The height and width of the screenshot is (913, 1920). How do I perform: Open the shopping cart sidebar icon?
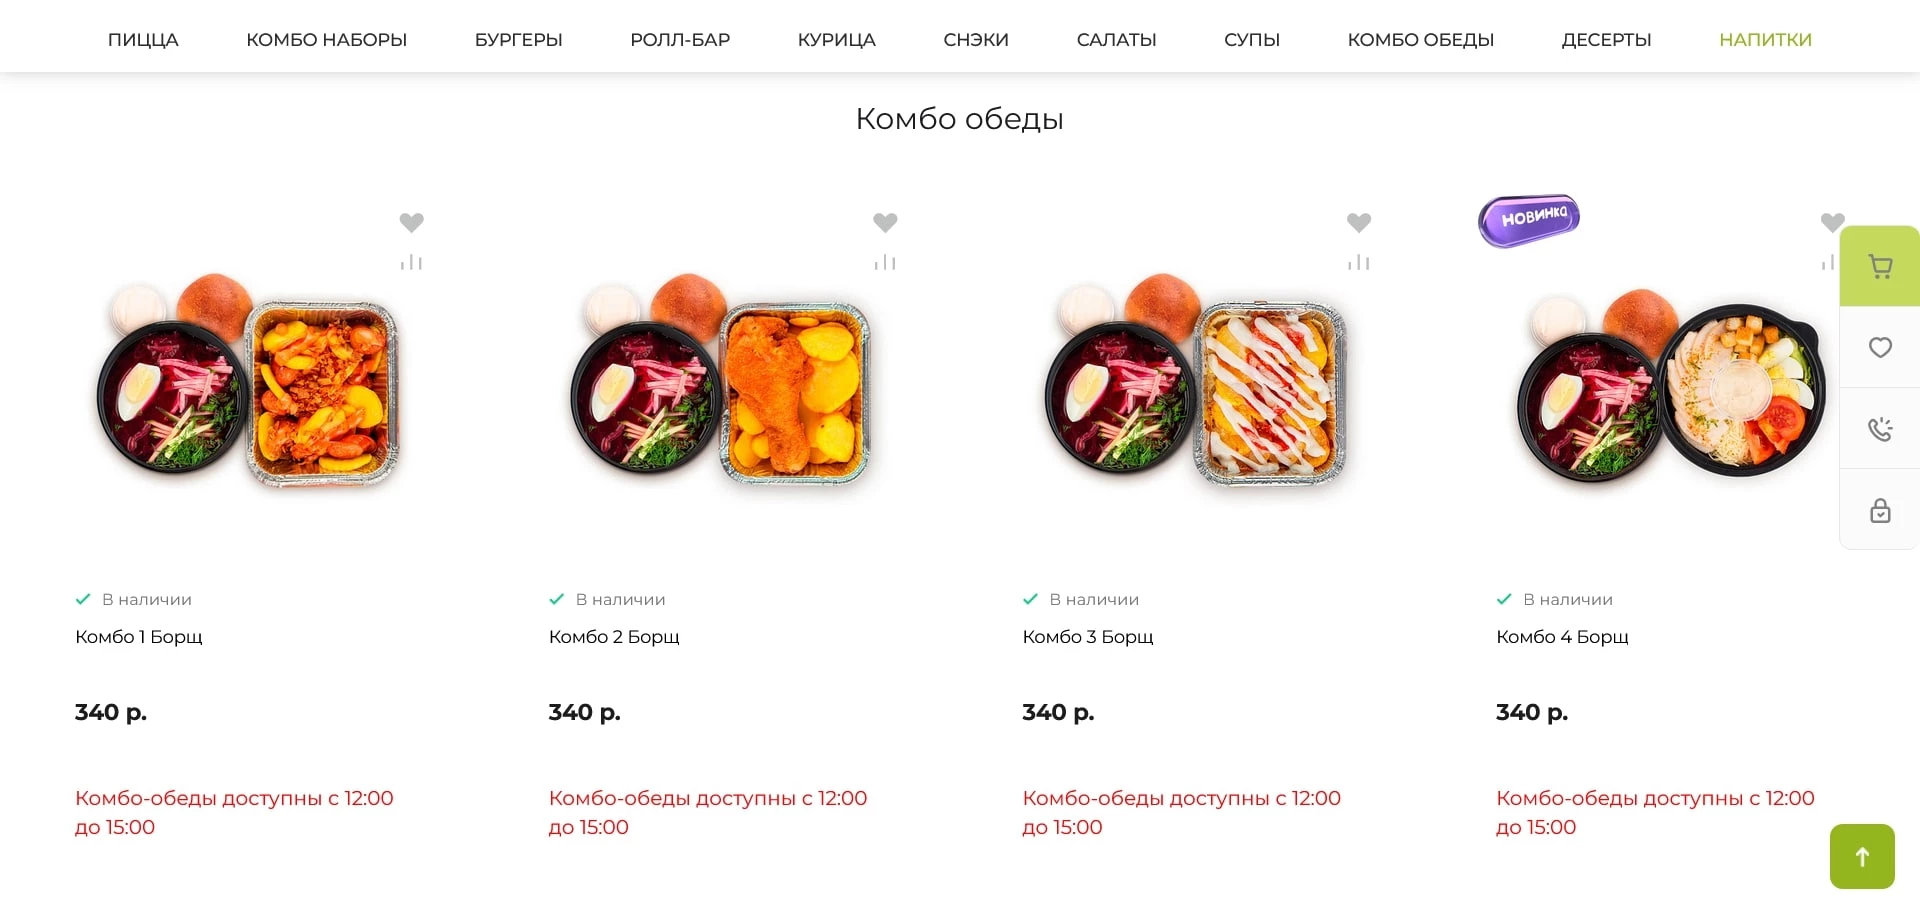1880,266
